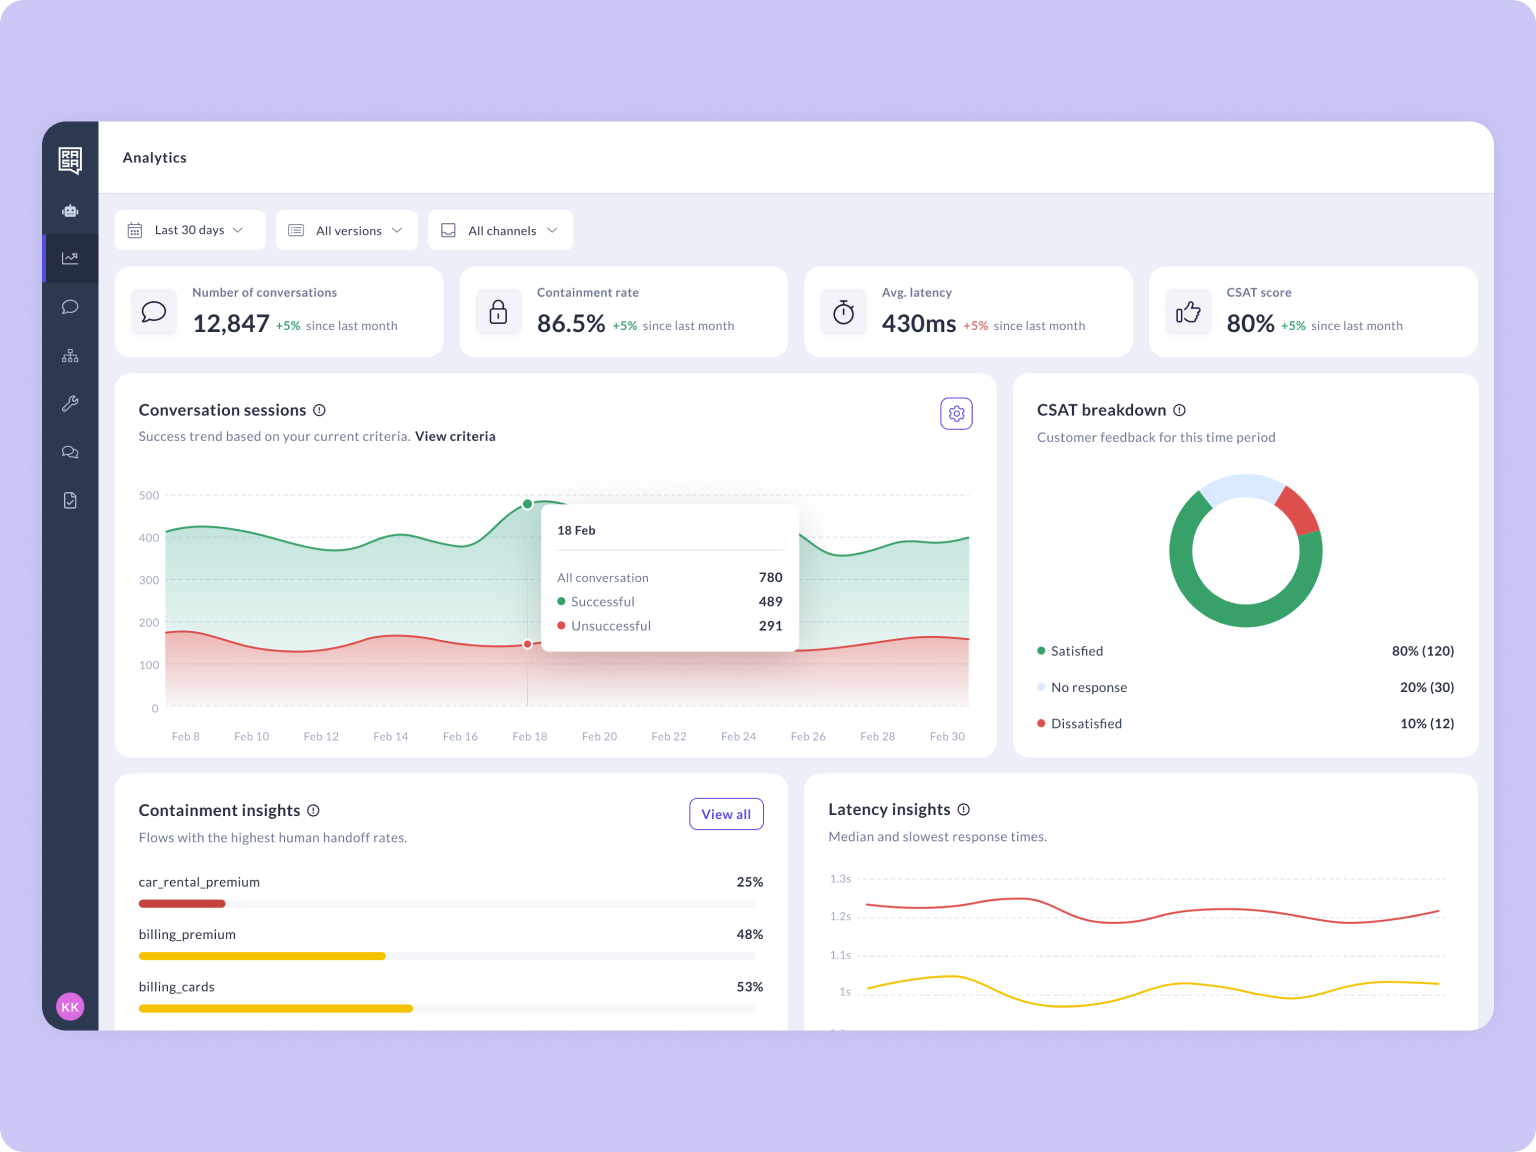The image size is (1536, 1152).
Task: Open the document checklist icon in sidebar
Action: tap(70, 500)
